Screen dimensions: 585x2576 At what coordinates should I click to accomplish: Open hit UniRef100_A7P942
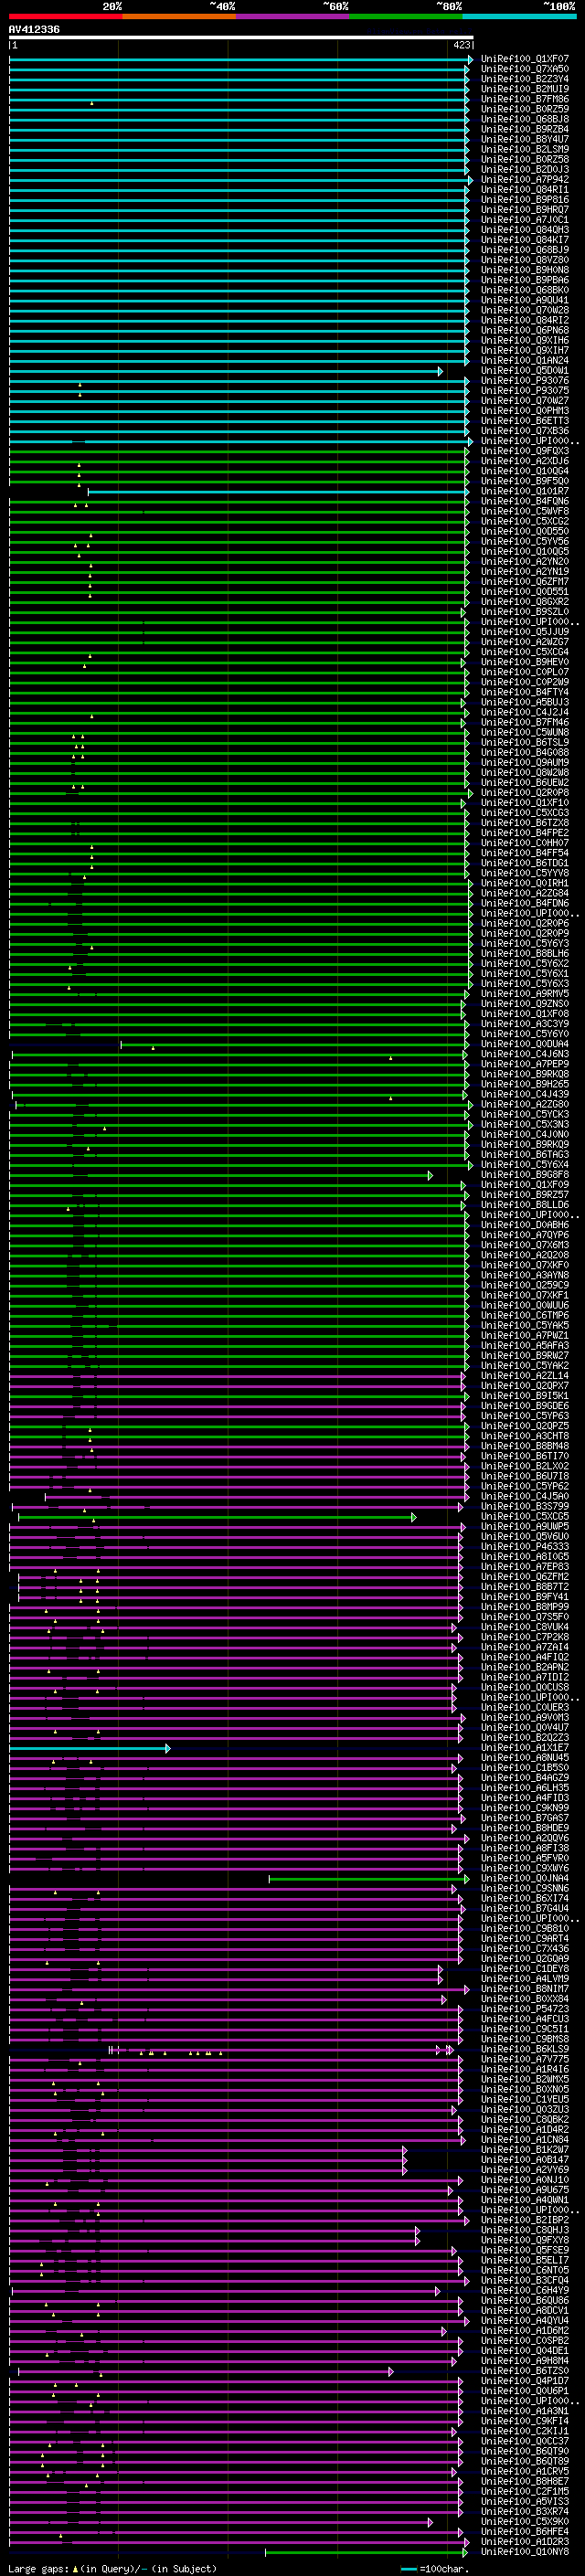pyautogui.click(x=525, y=180)
